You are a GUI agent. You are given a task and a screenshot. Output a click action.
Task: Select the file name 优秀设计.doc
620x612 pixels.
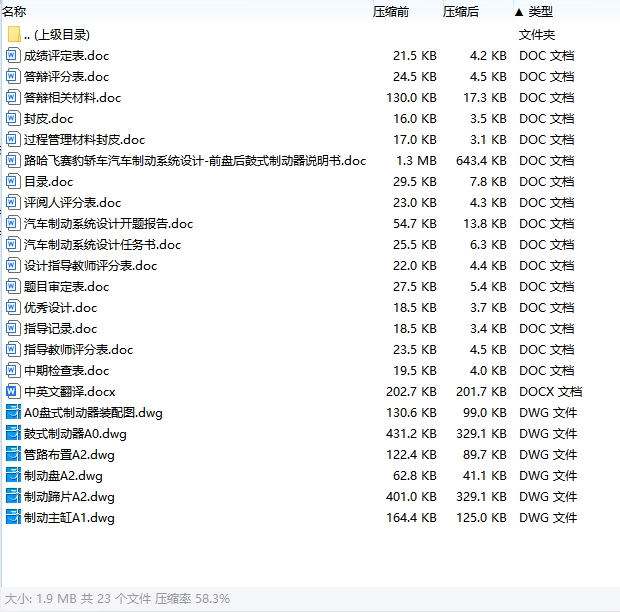(x=60, y=307)
